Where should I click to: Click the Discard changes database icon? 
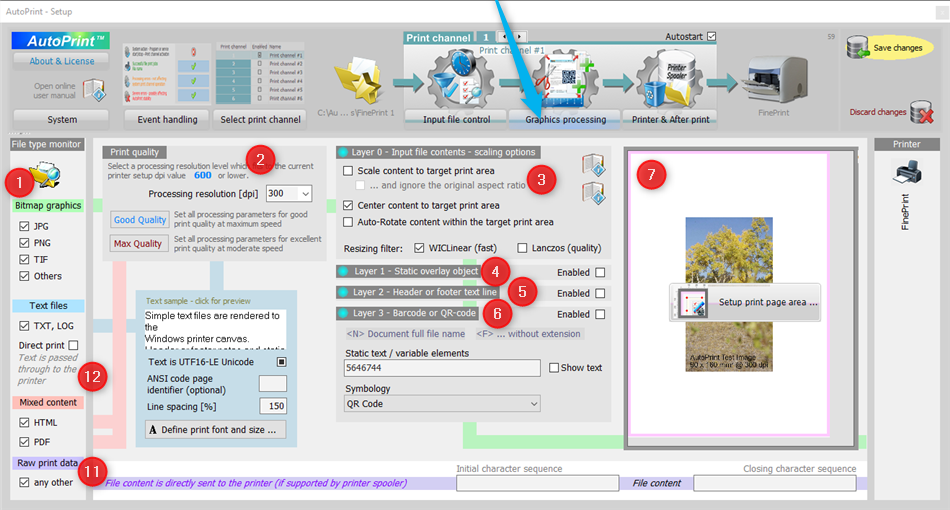coord(922,112)
